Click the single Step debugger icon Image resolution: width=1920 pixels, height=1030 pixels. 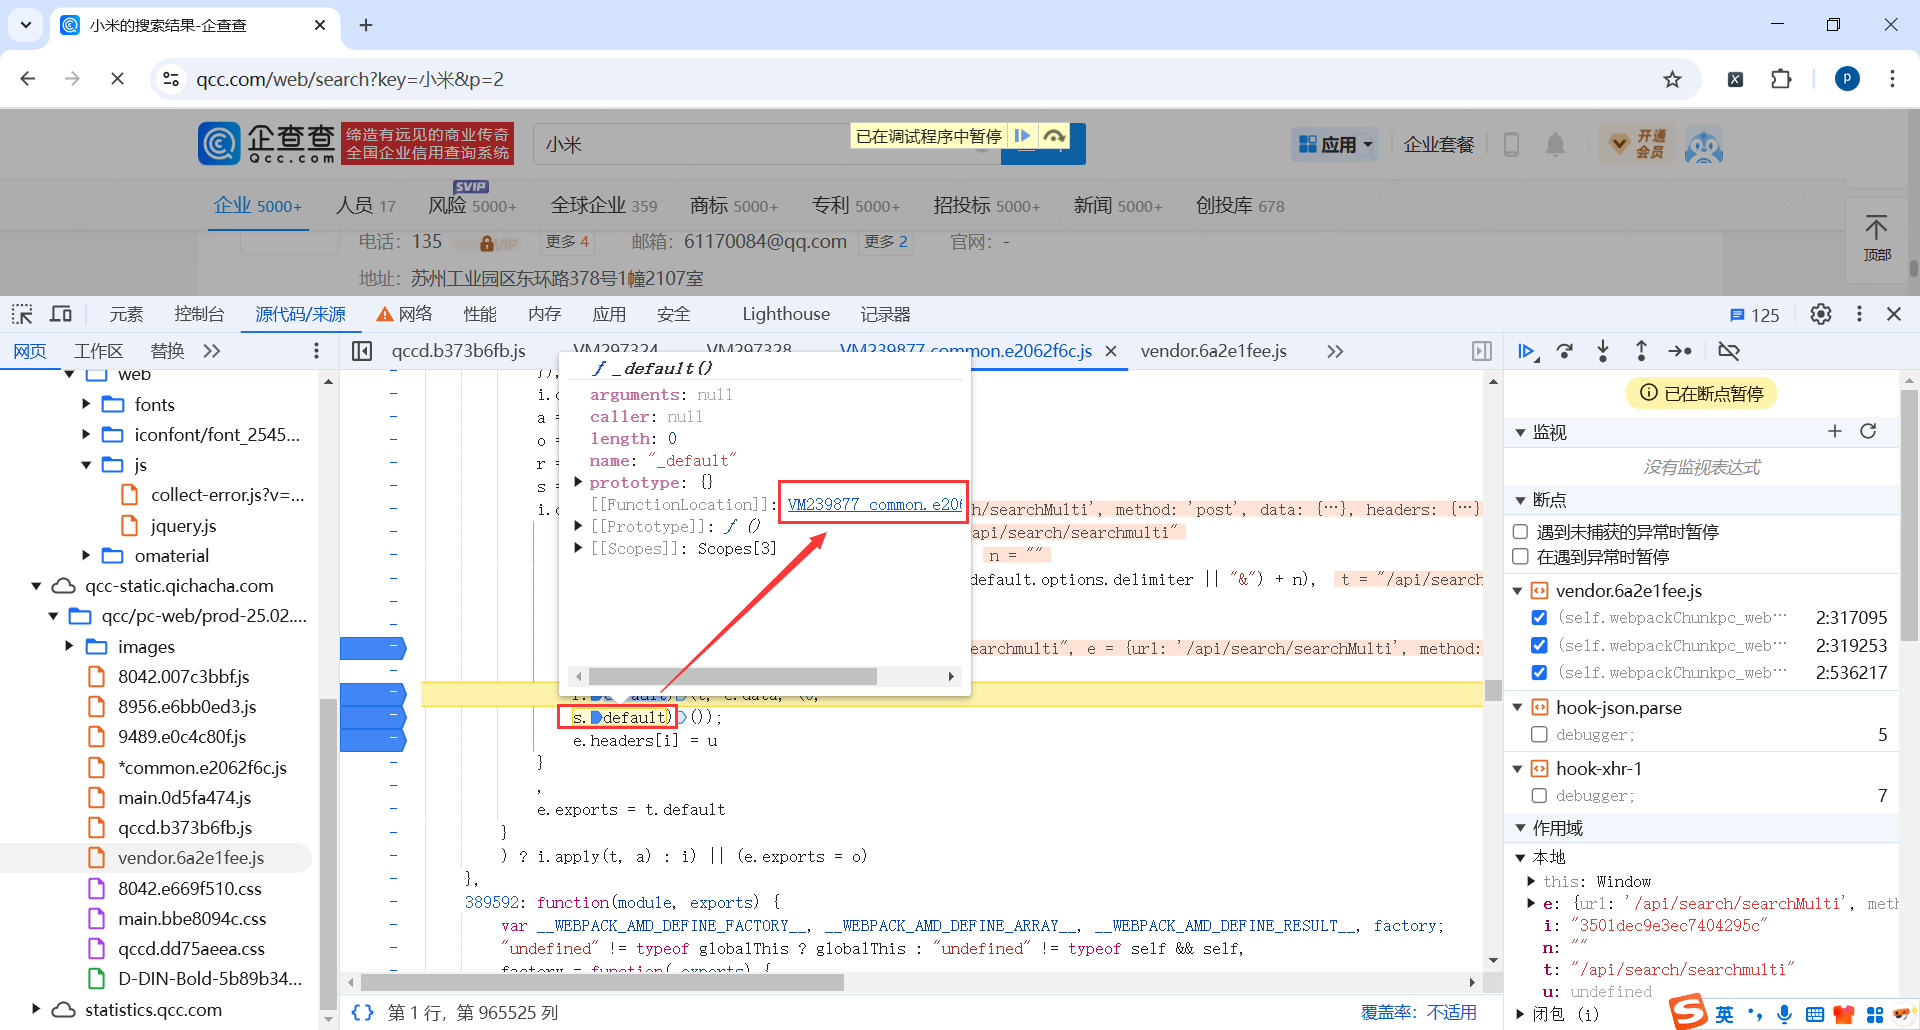1680,351
